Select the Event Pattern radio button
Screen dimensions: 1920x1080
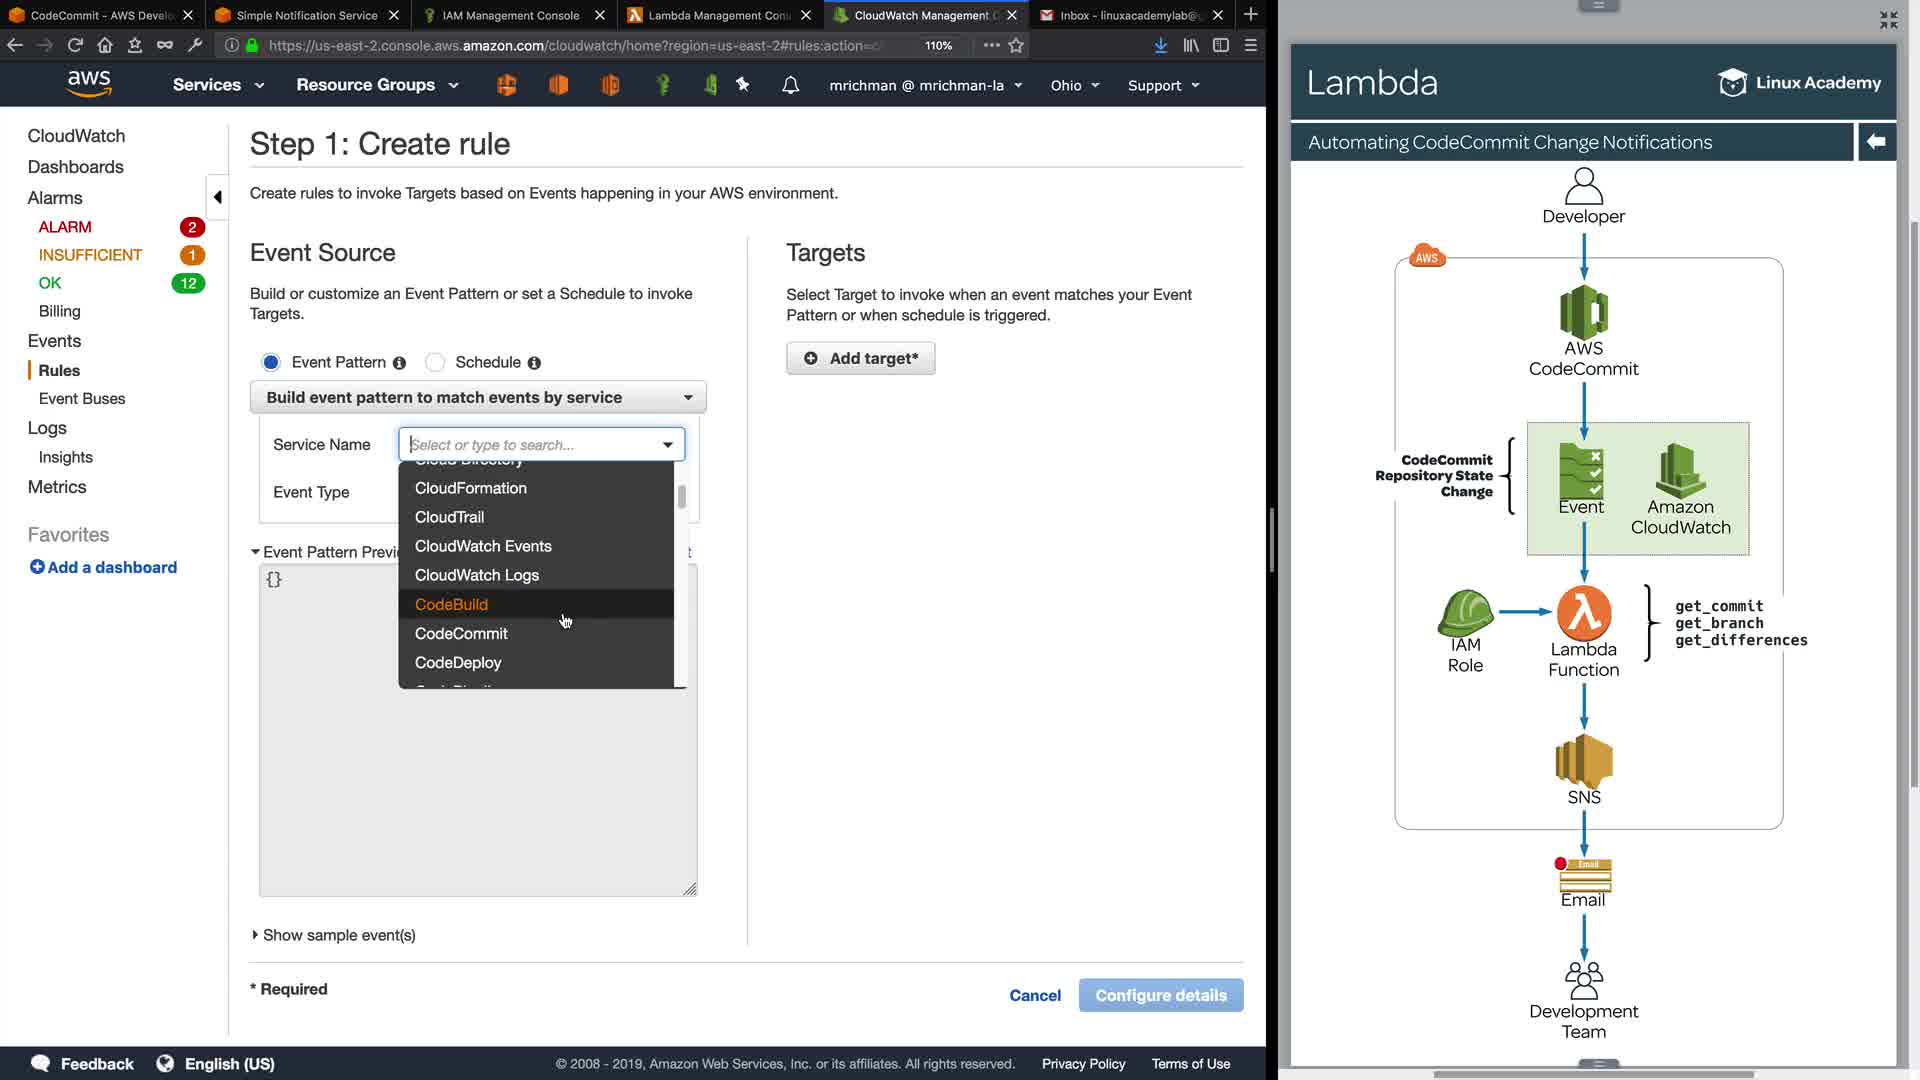pos(270,362)
